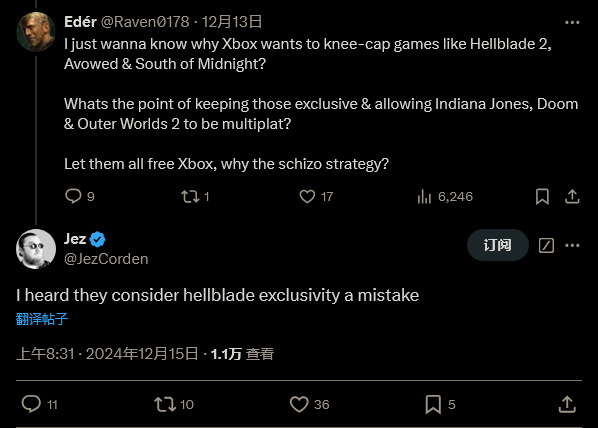Open more options menu on Jez's tweet

coord(572,245)
